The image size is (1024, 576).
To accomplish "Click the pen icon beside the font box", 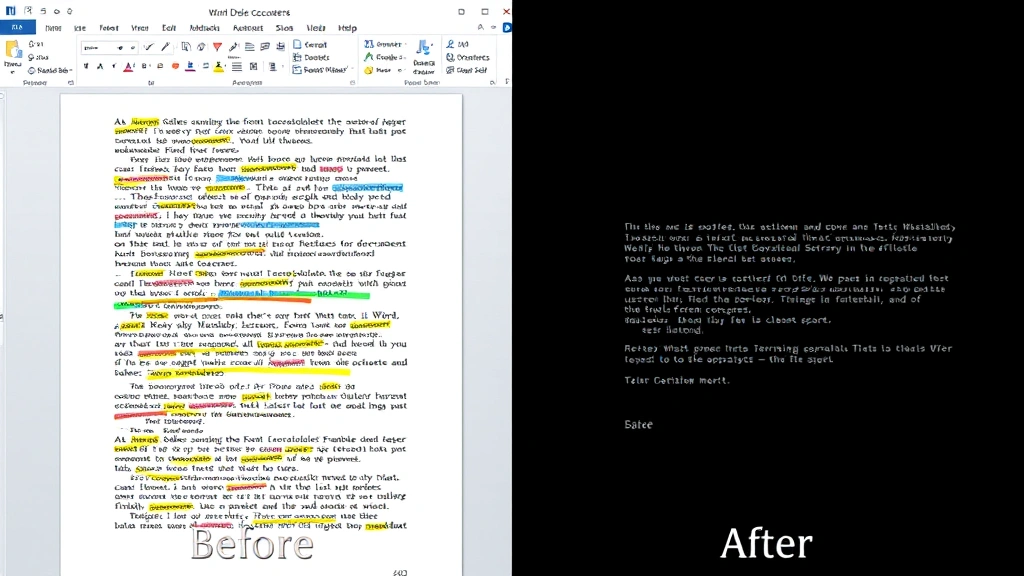I will click(166, 47).
